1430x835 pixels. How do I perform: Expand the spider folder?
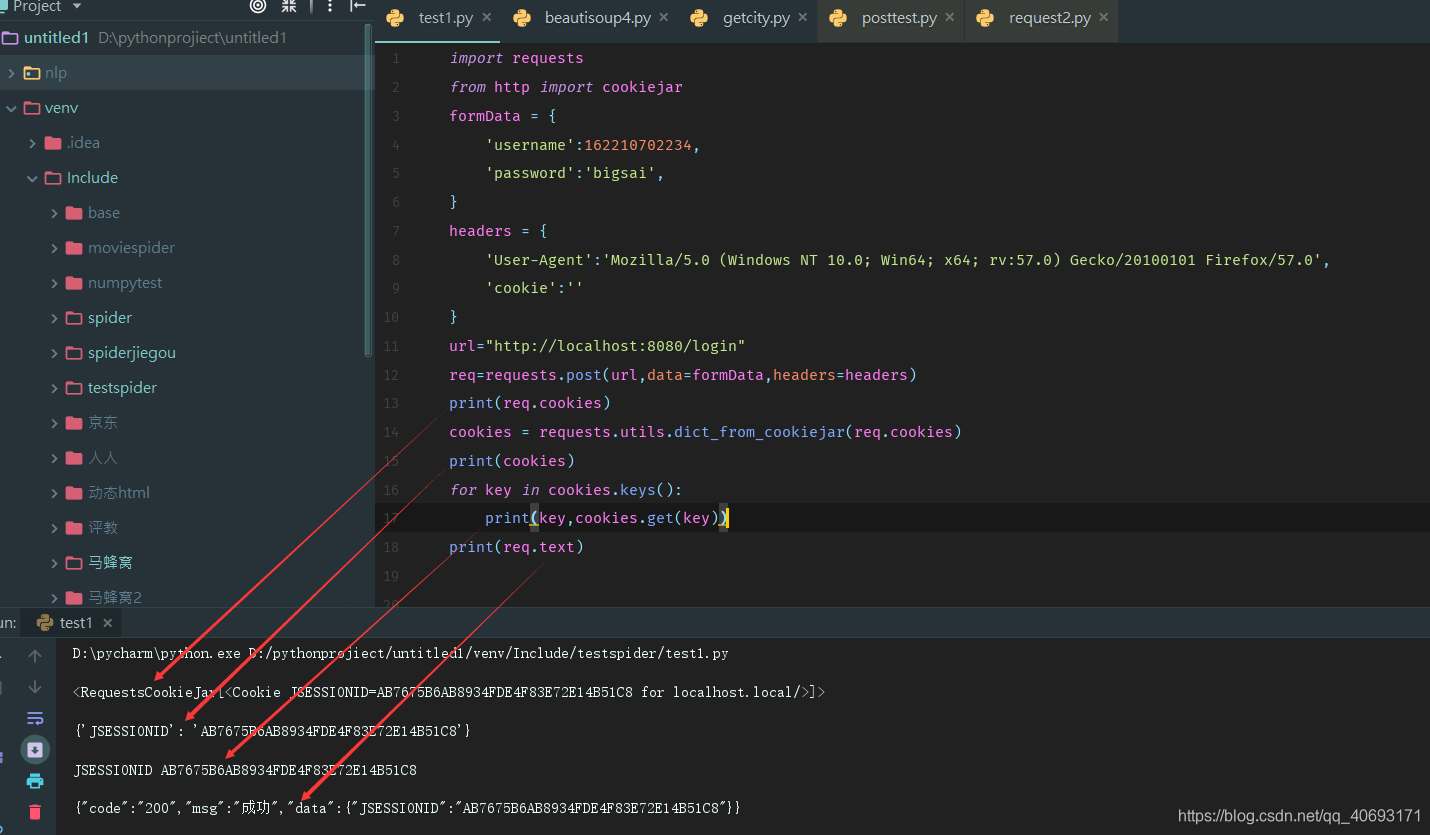click(57, 317)
